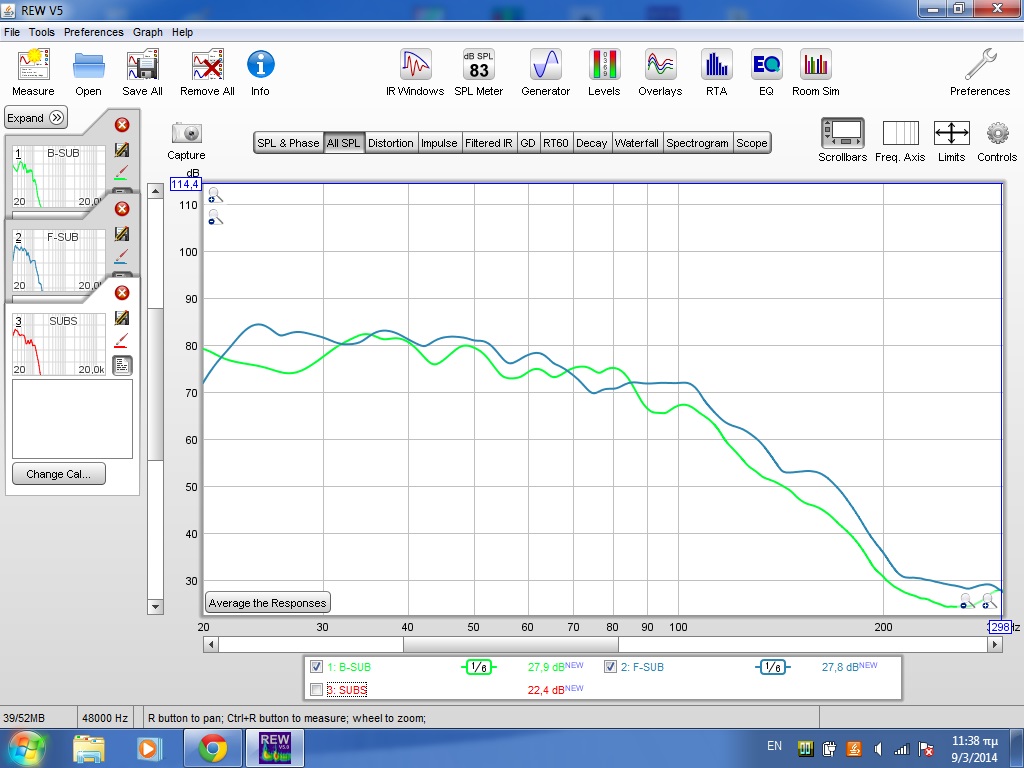1024x768 pixels.
Task: View the RT60 tab
Action: click(556, 143)
